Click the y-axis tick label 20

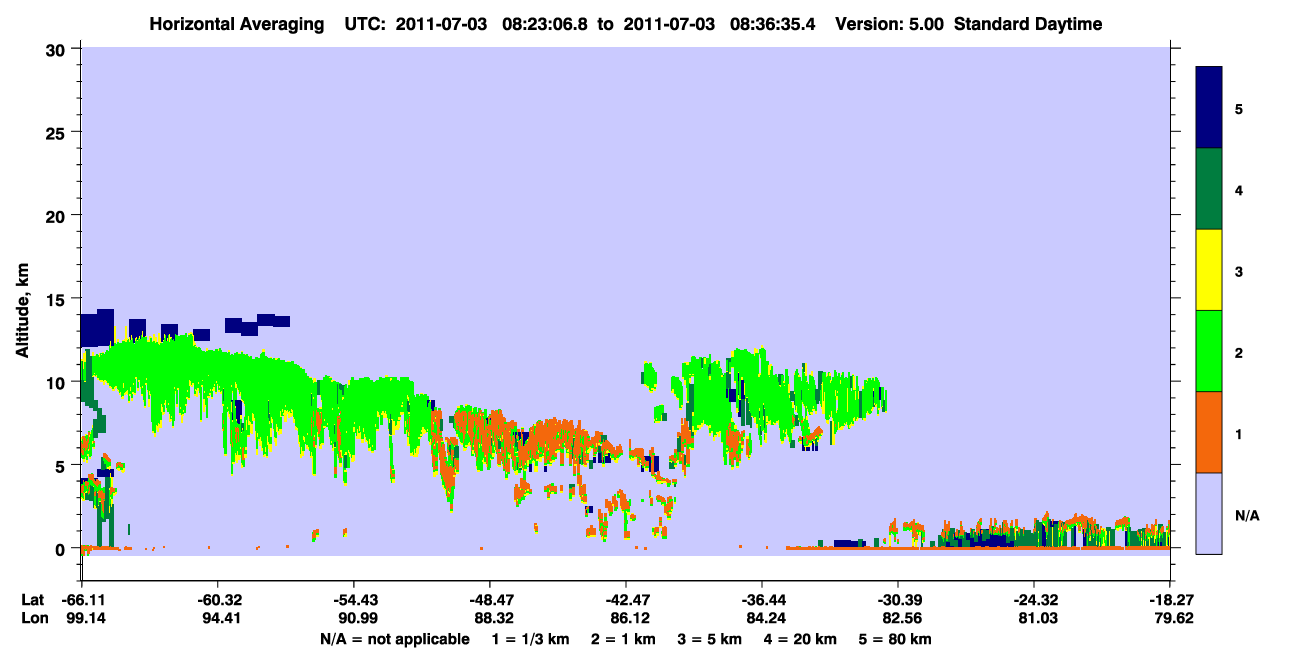[x=58, y=216]
